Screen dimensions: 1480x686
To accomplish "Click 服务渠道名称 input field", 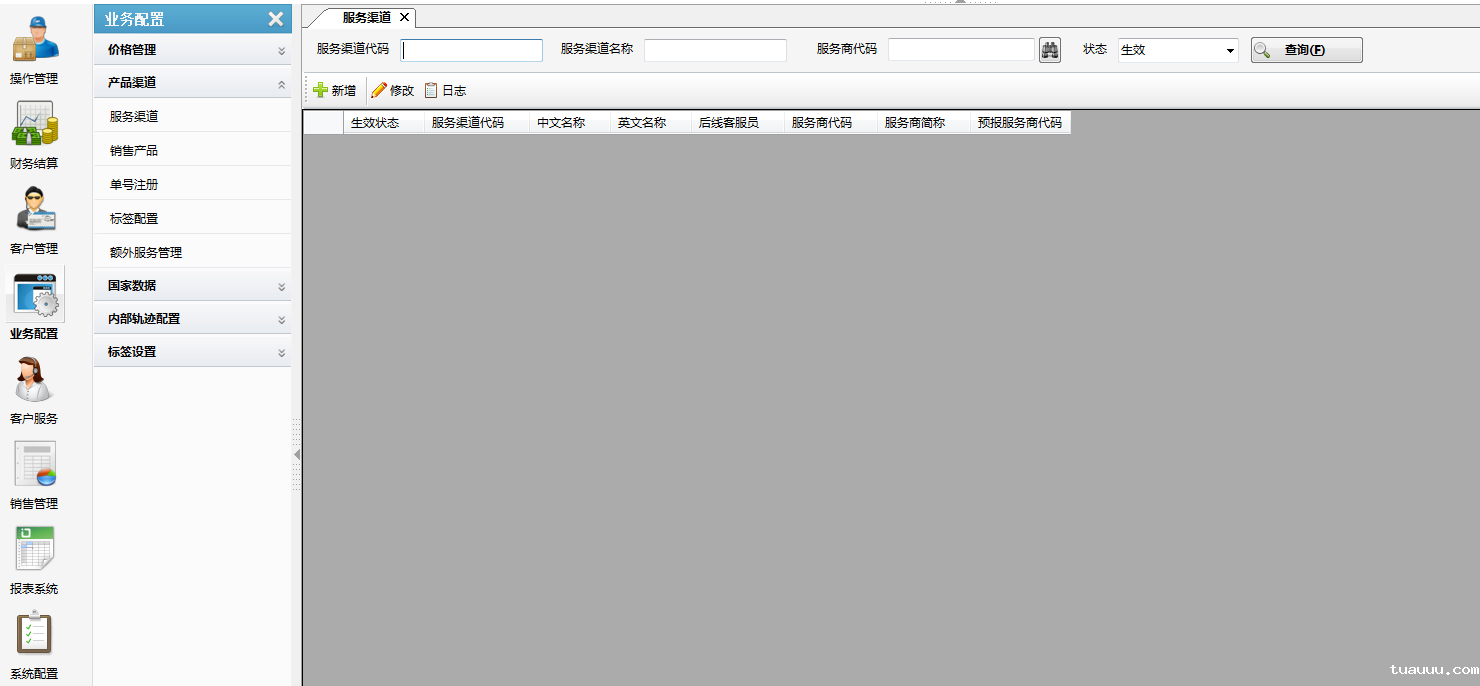I will click(715, 50).
